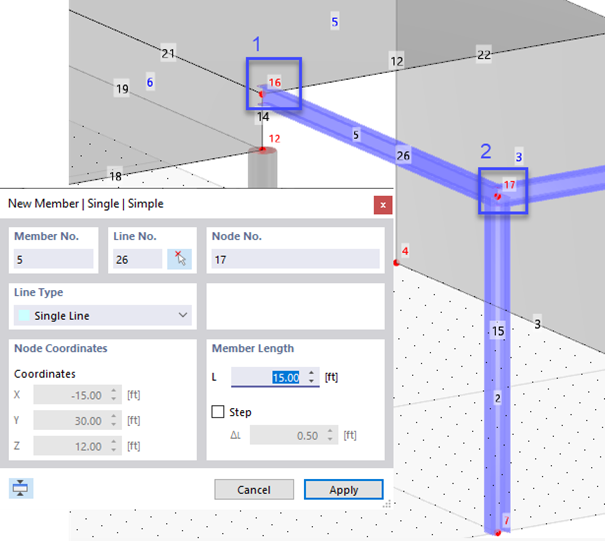
Task: Select node 16 in the model view
Action: tap(263, 94)
